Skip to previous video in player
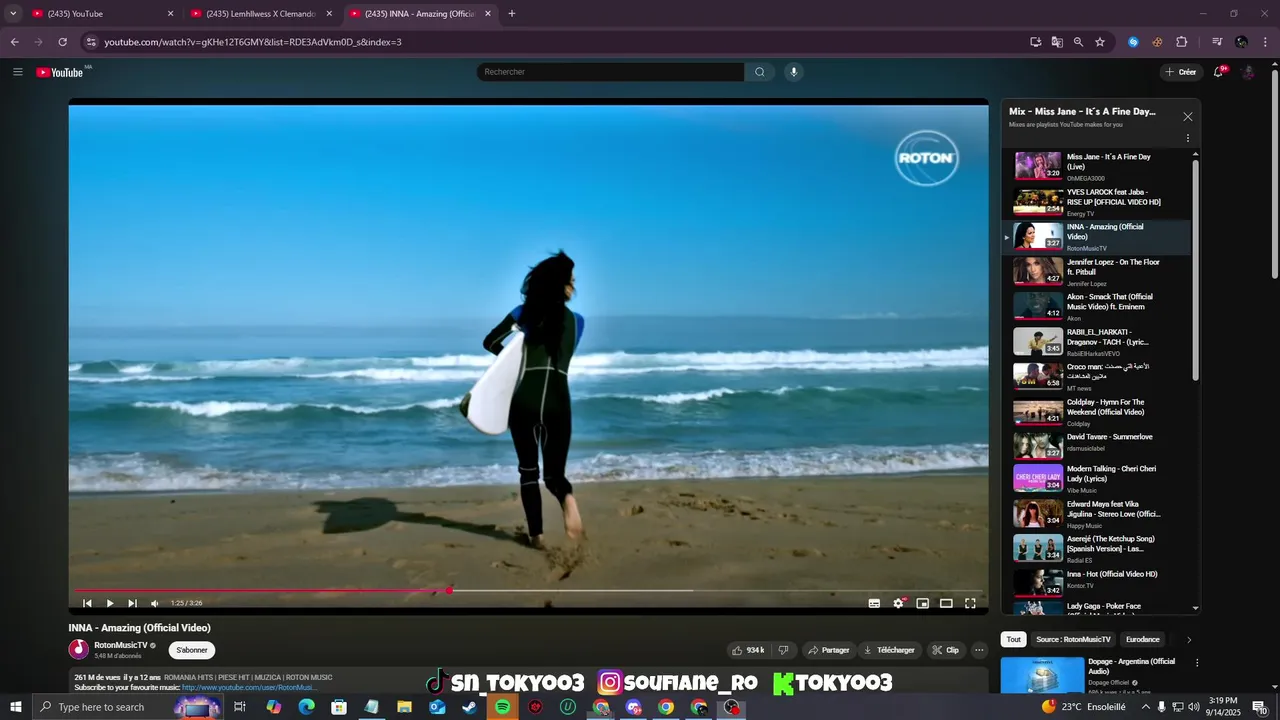Image resolution: width=1280 pixels, height=720 pixels. 87,603
